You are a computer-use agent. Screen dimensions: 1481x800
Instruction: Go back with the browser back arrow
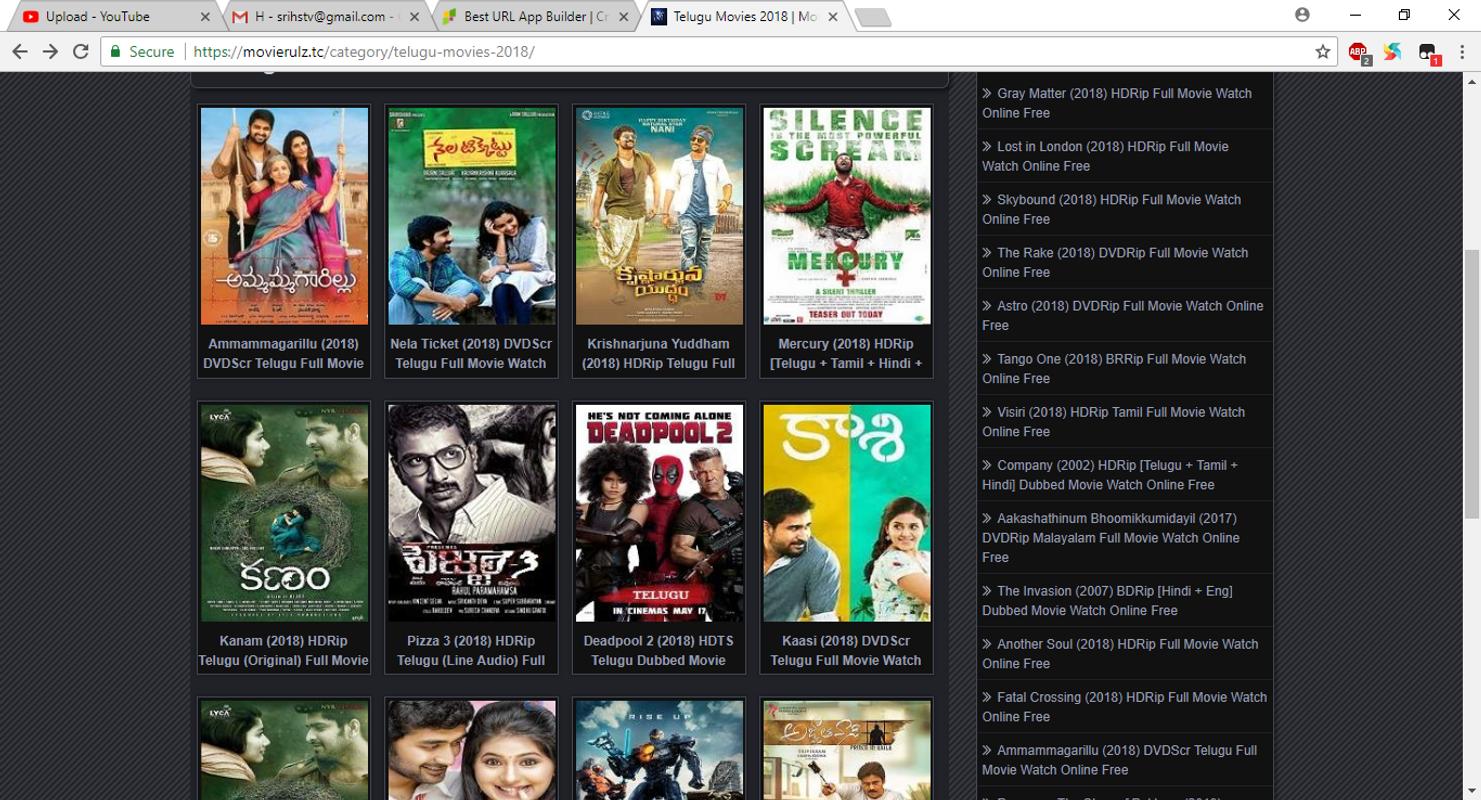tap(20, 52)
